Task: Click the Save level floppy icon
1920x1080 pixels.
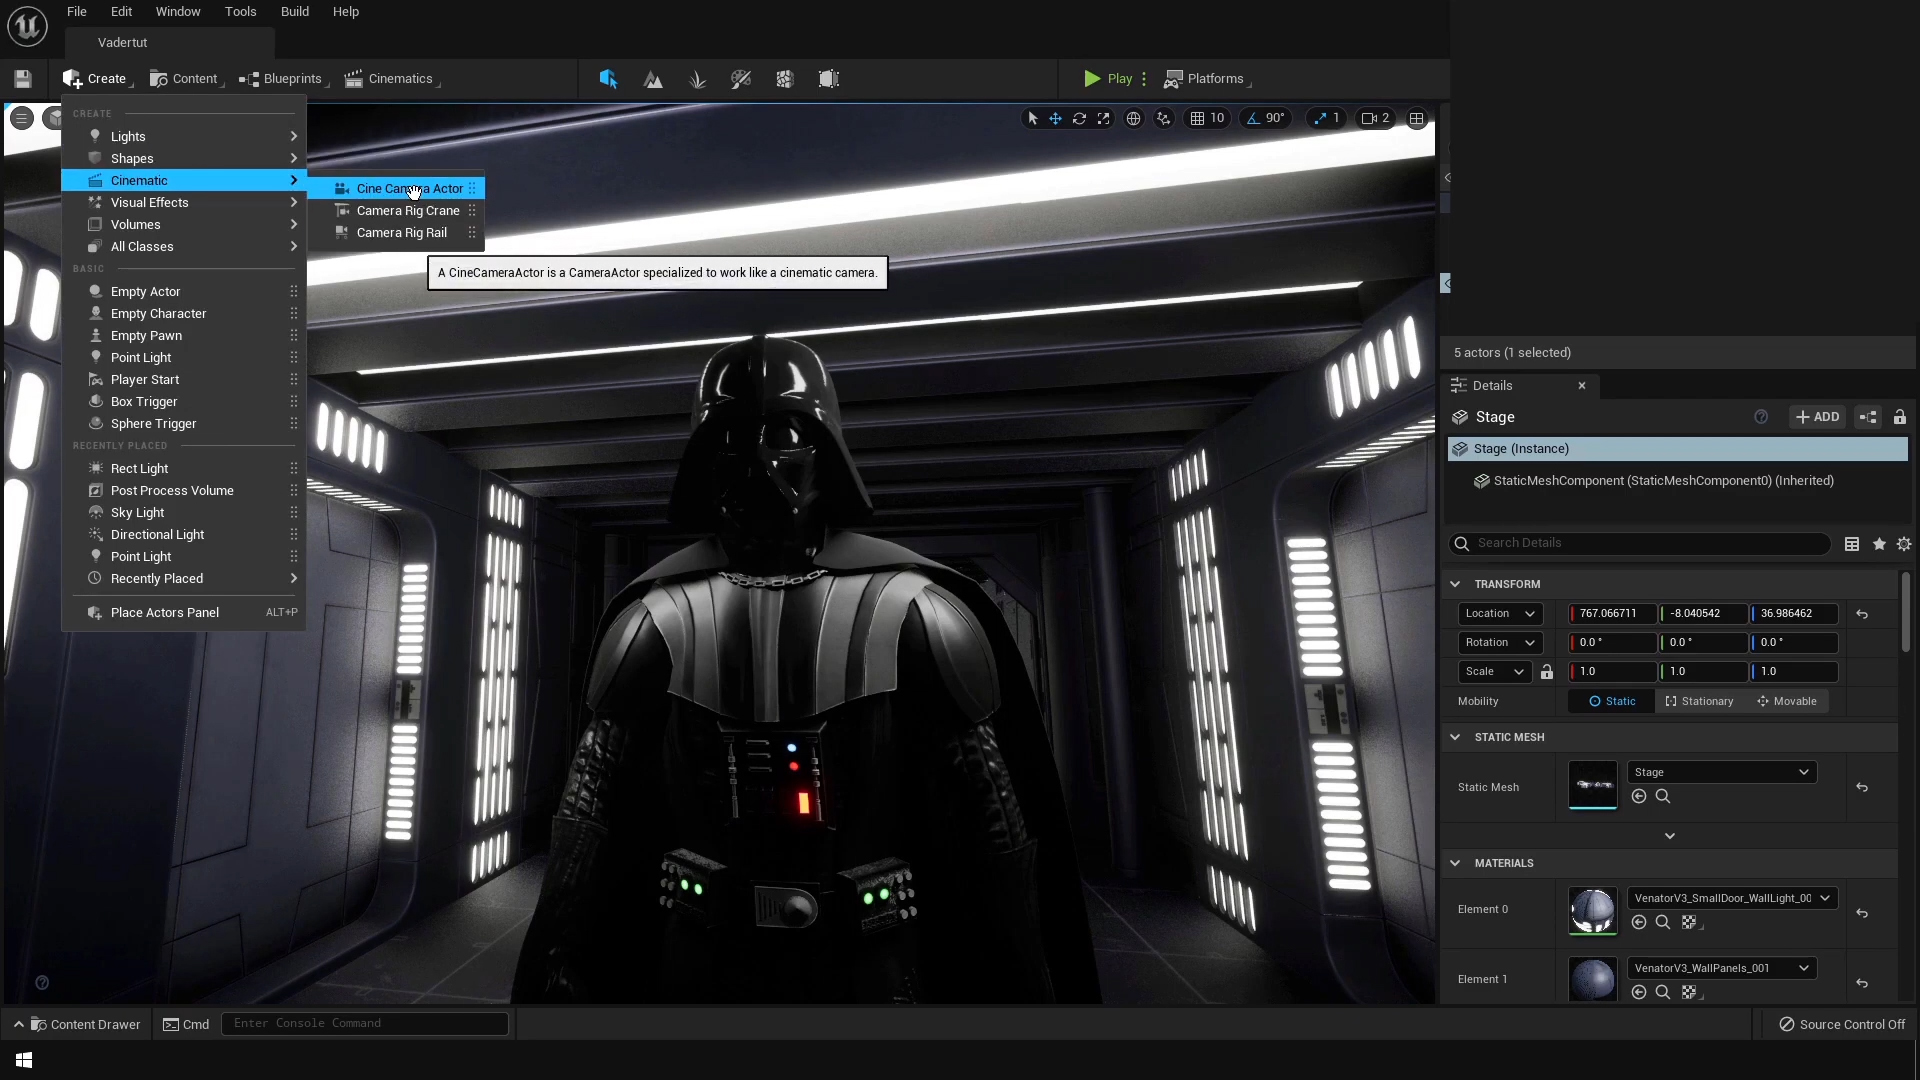Action: click(23, 79)
